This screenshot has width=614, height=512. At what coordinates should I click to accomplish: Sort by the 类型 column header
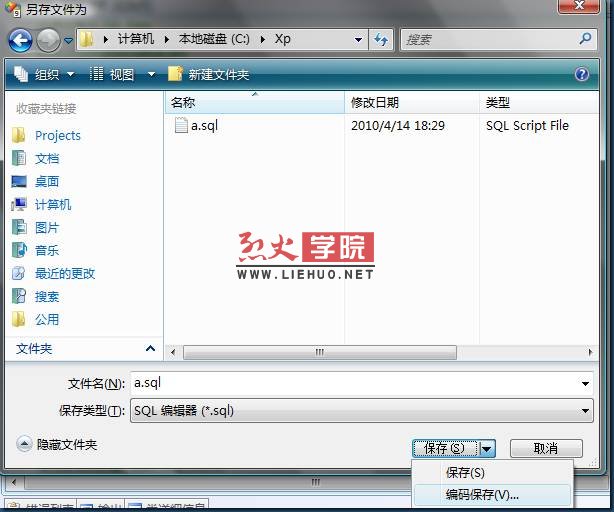coord(539,103)
